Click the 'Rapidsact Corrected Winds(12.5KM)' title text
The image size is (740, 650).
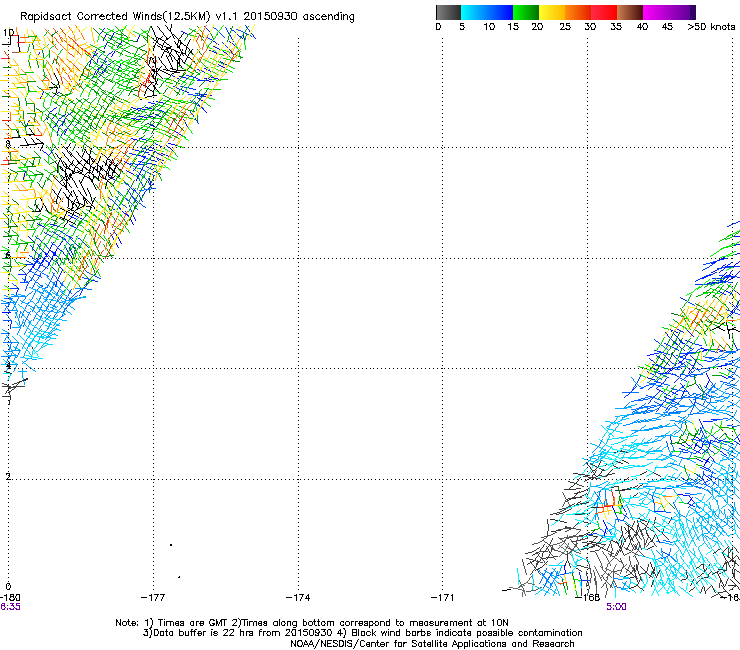[115, 17]
